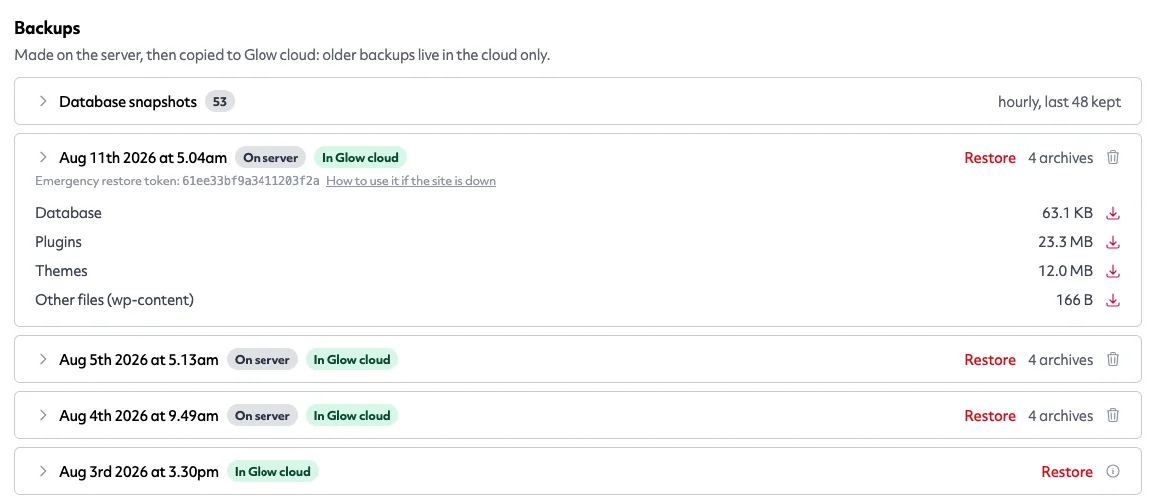Screen dimensions: 1152x503
Task: Download the Database archive
Action: tap(1113, 214)
